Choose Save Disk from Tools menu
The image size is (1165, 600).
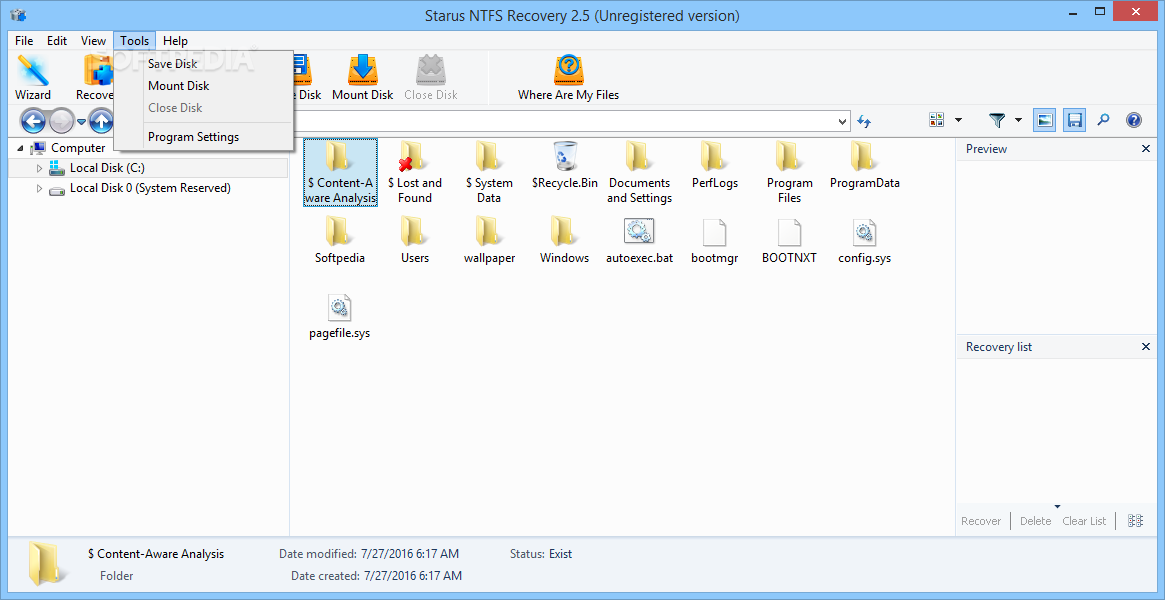[x=204, y=64]
